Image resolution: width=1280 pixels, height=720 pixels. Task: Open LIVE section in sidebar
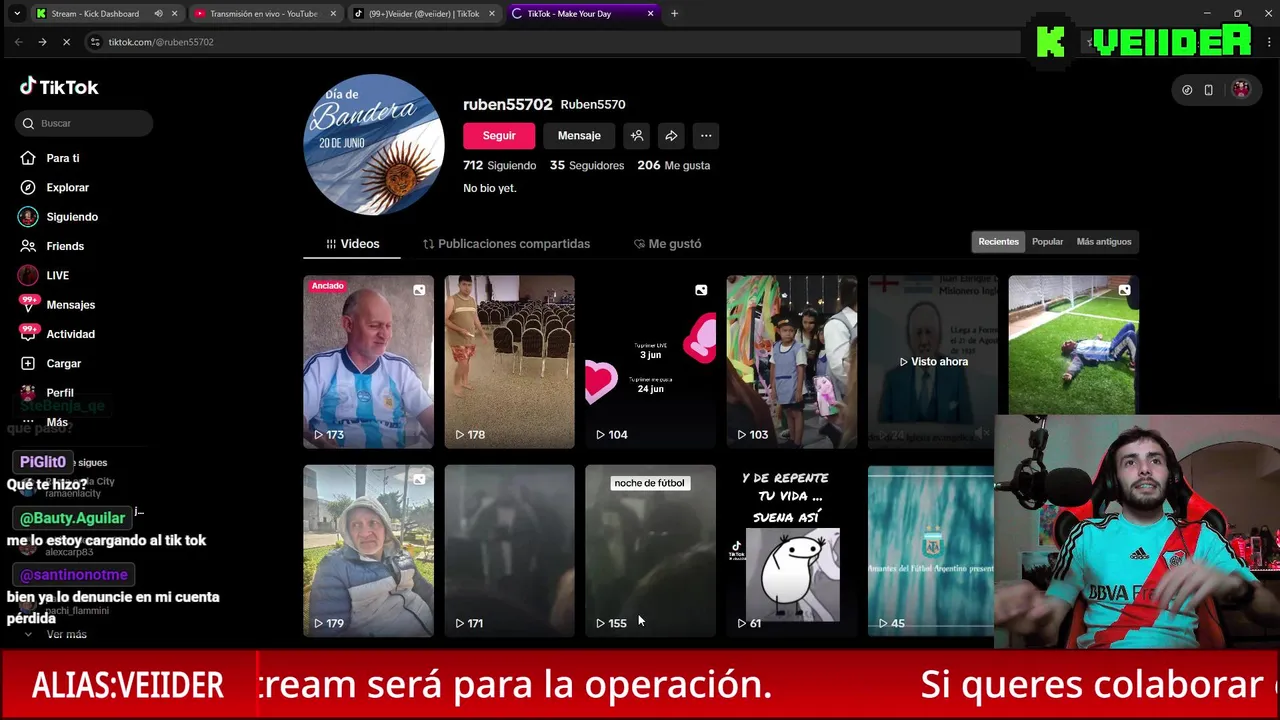[x=45, y=275]
